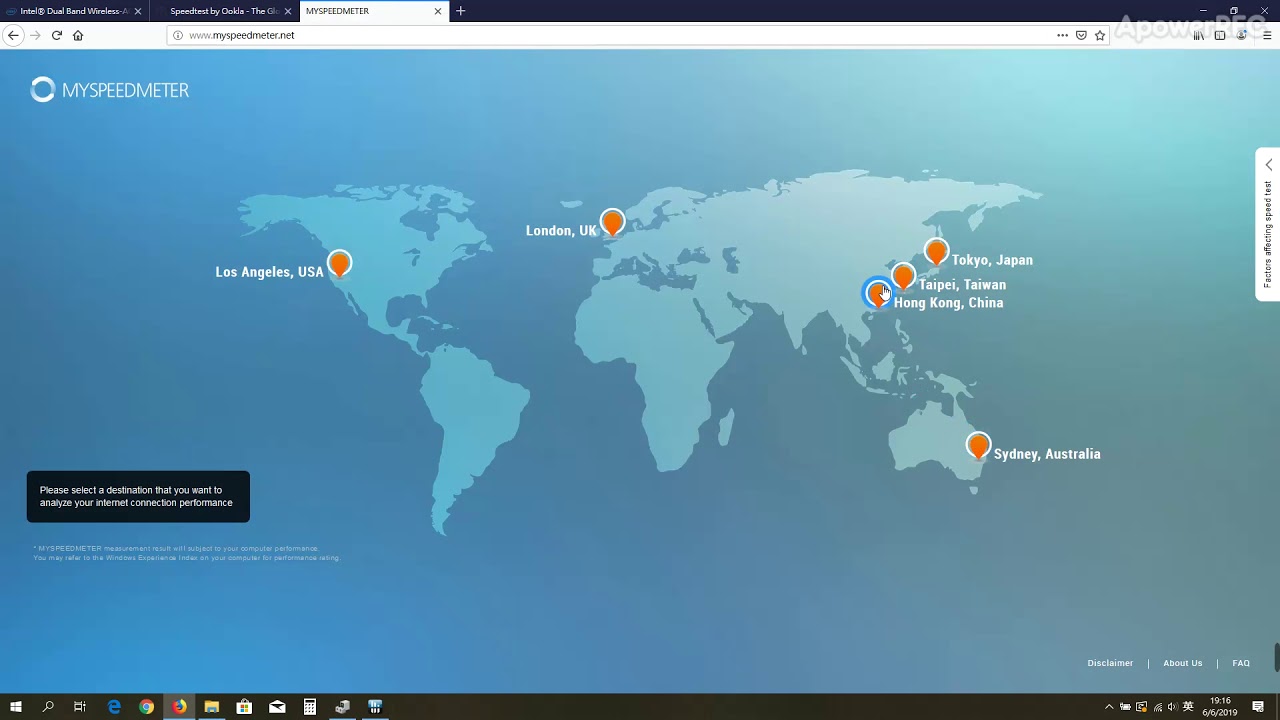The image size is (1280, 720).
Task: Click the Los Angeles, USA label
Action: (269, 272)
